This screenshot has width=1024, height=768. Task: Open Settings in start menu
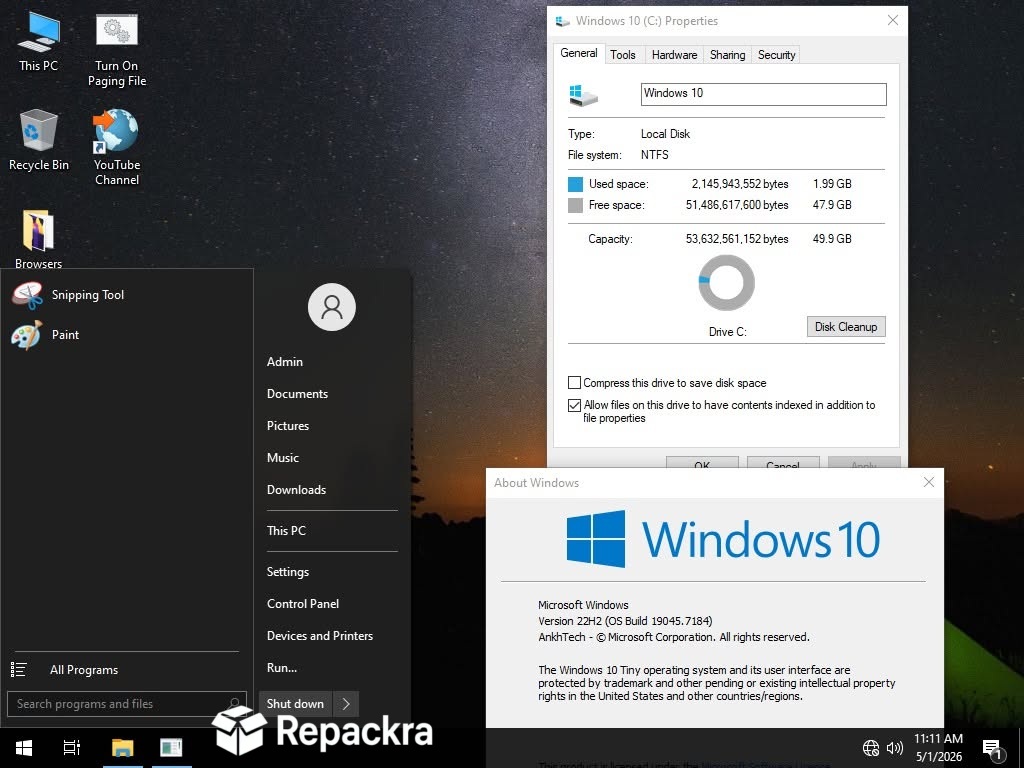288,572
